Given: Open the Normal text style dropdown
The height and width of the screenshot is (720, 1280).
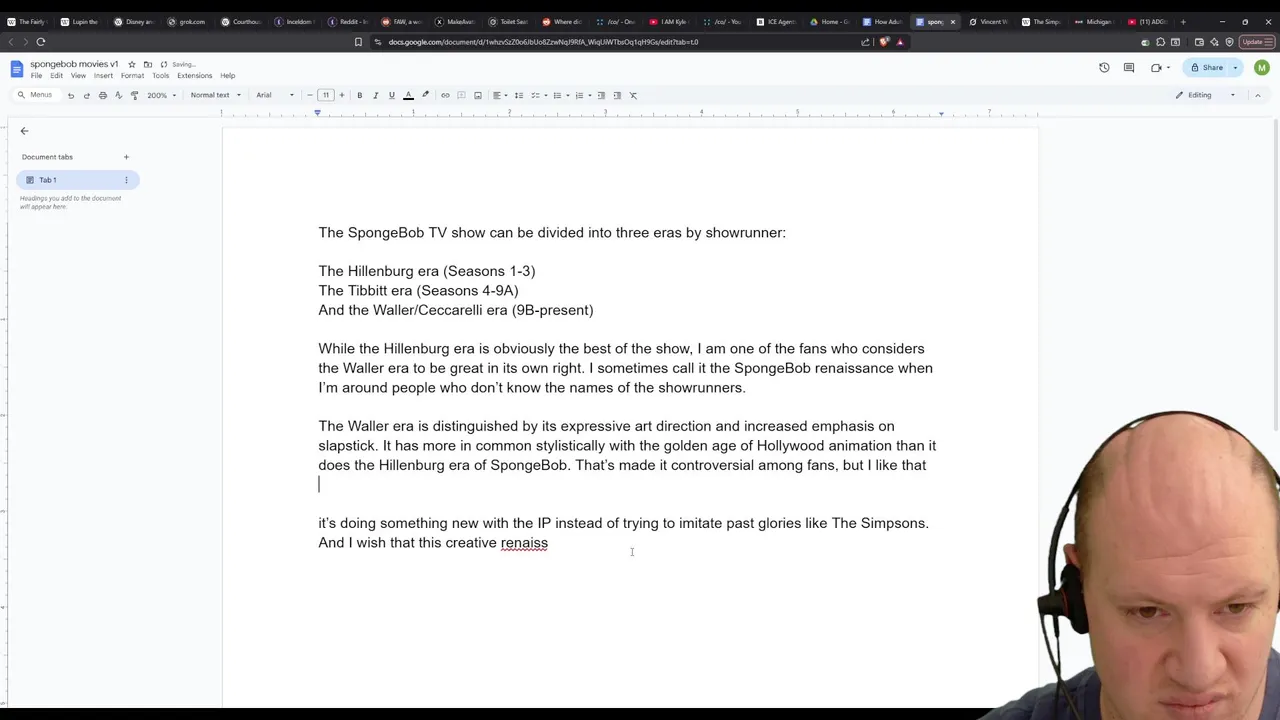Looking at the screenshot, I should [214, 95].
